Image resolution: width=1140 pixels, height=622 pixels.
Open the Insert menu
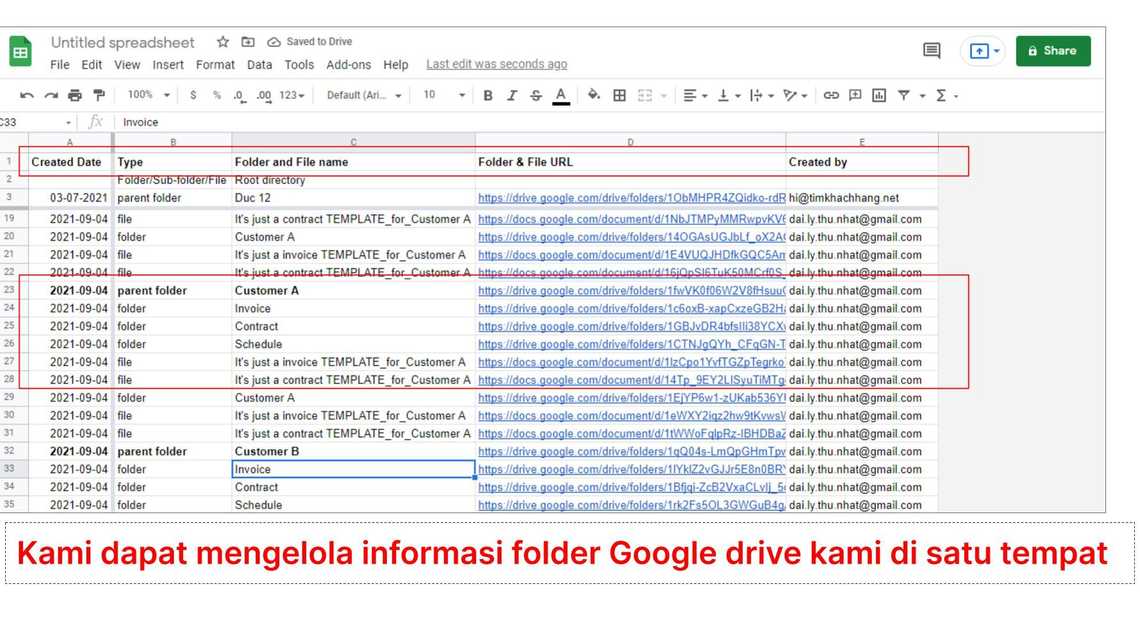click(168, 65)
